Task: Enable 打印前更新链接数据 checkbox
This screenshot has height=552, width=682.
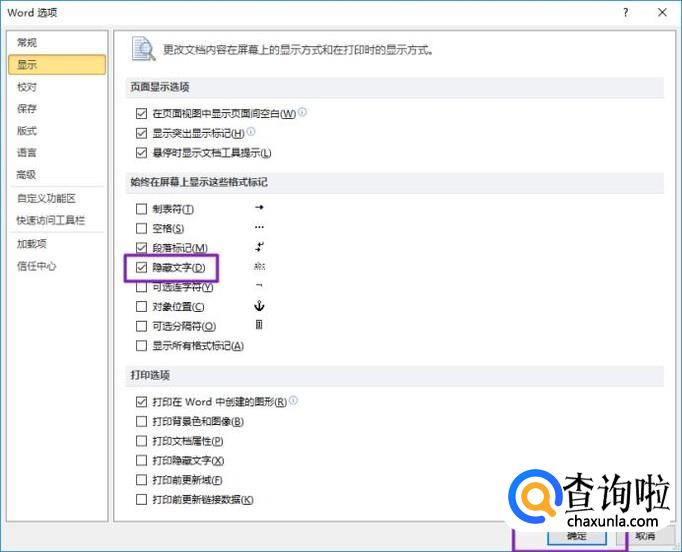Action: [141, 499]
